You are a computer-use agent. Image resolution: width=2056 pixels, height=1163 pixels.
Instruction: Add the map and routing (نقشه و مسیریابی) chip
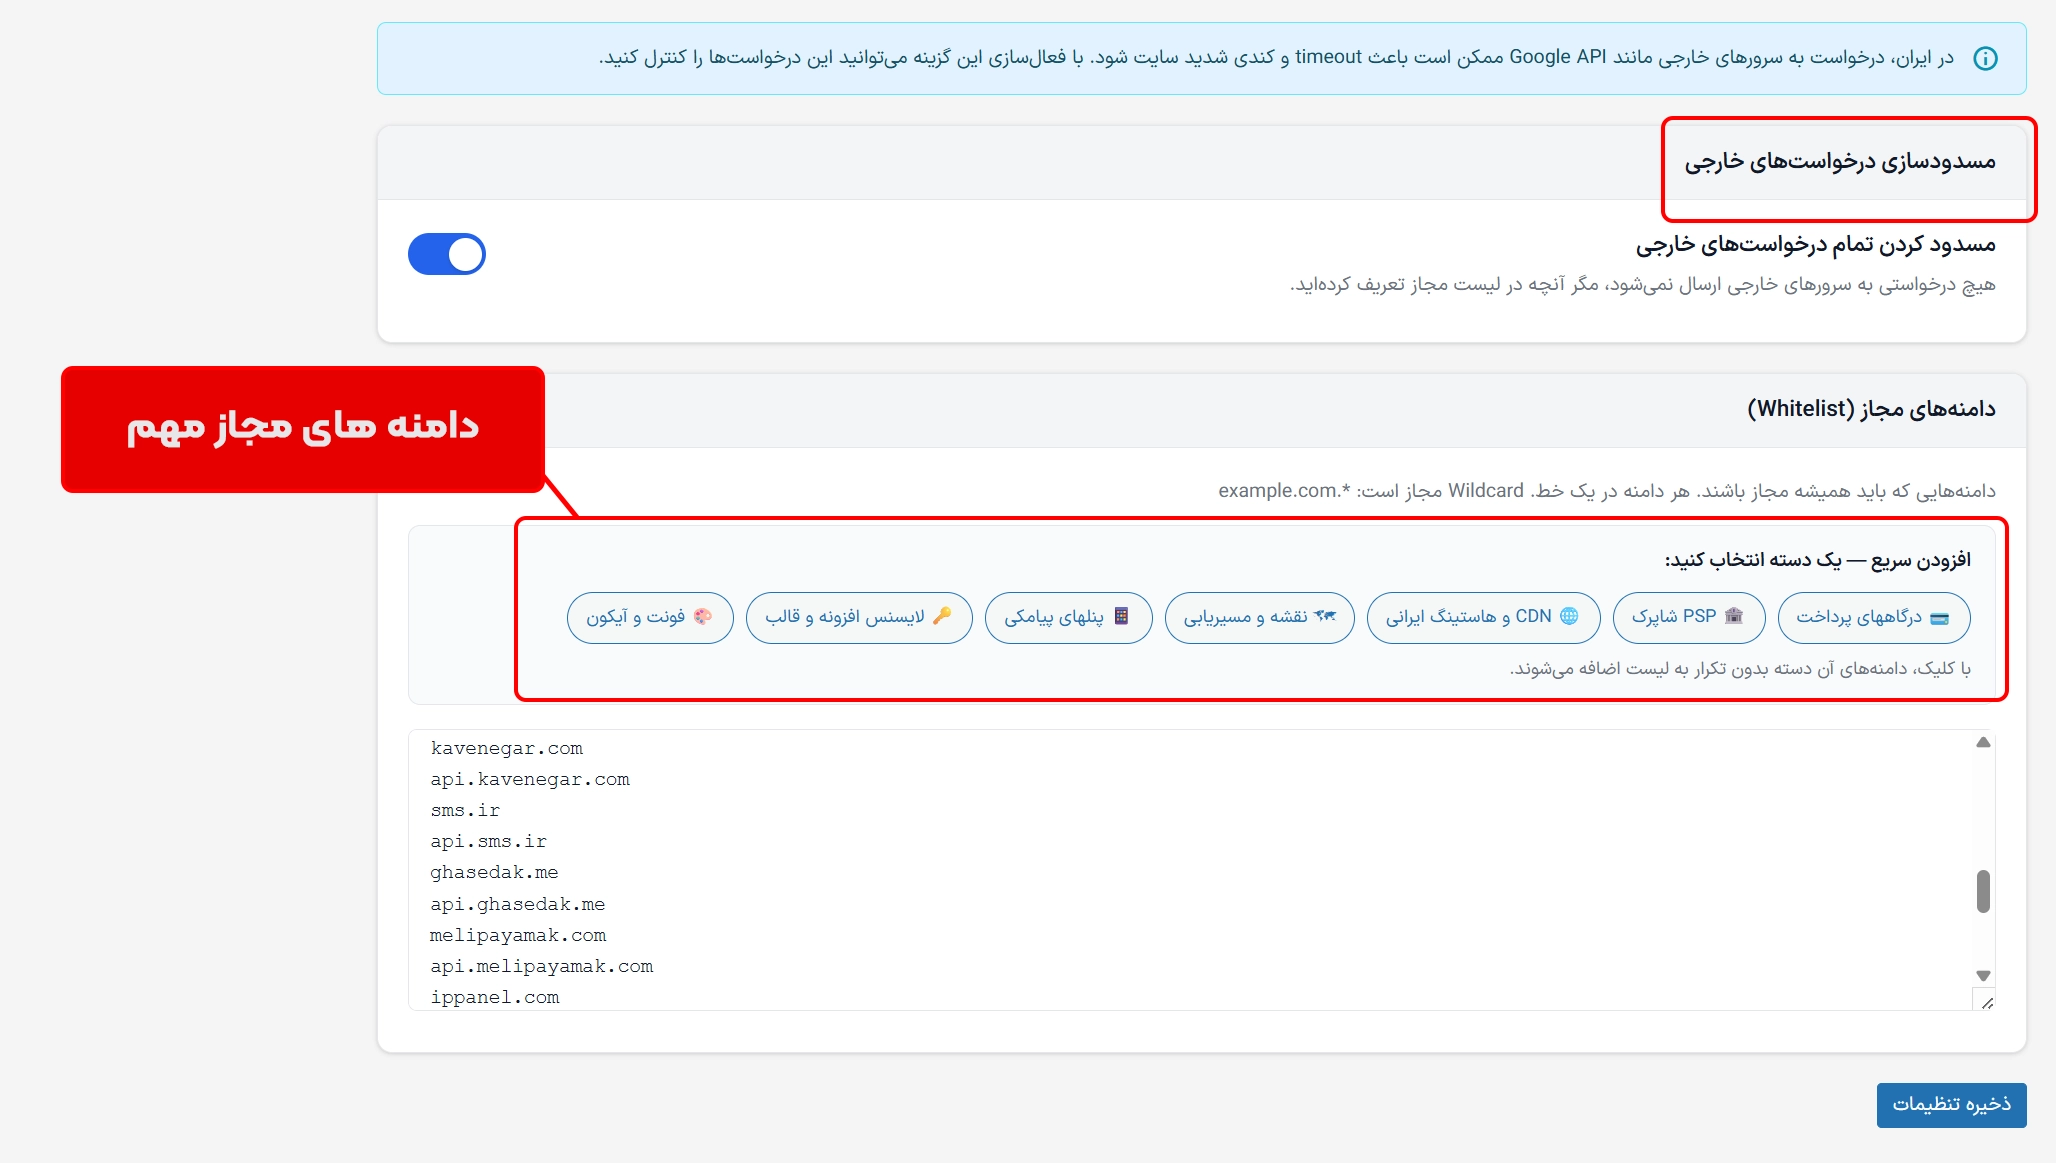tap(1259, 617)
